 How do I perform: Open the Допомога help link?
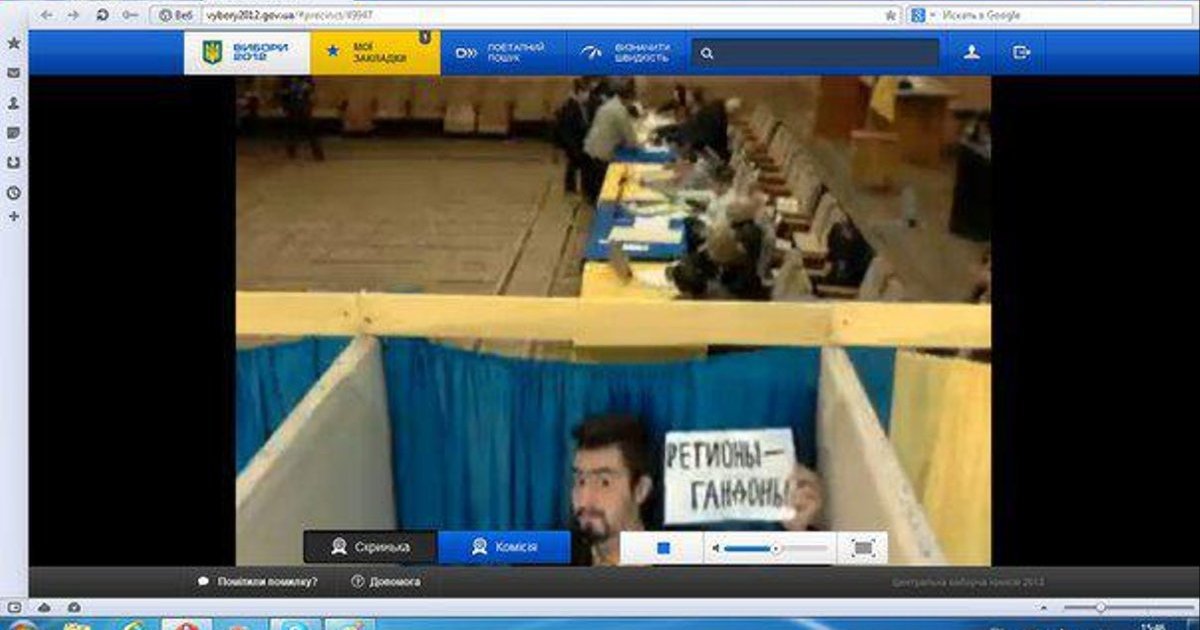coord(387,581)
